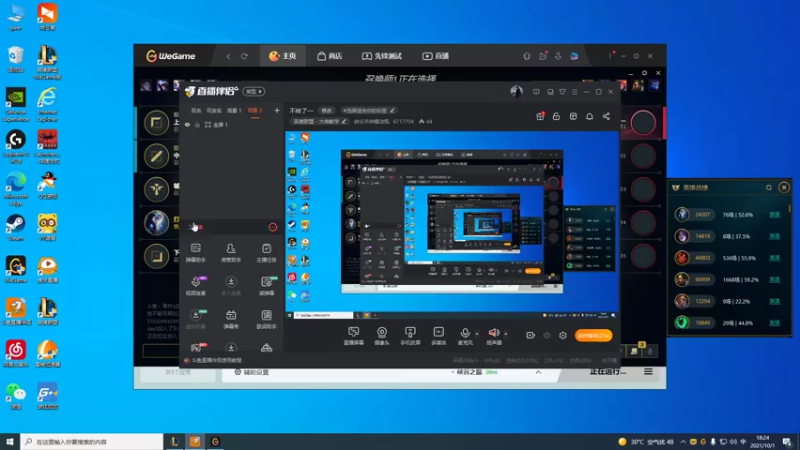This screenshot has width=800, height=450.
Task: Click the streamer avatar in title bar
Action: point(516,92)
